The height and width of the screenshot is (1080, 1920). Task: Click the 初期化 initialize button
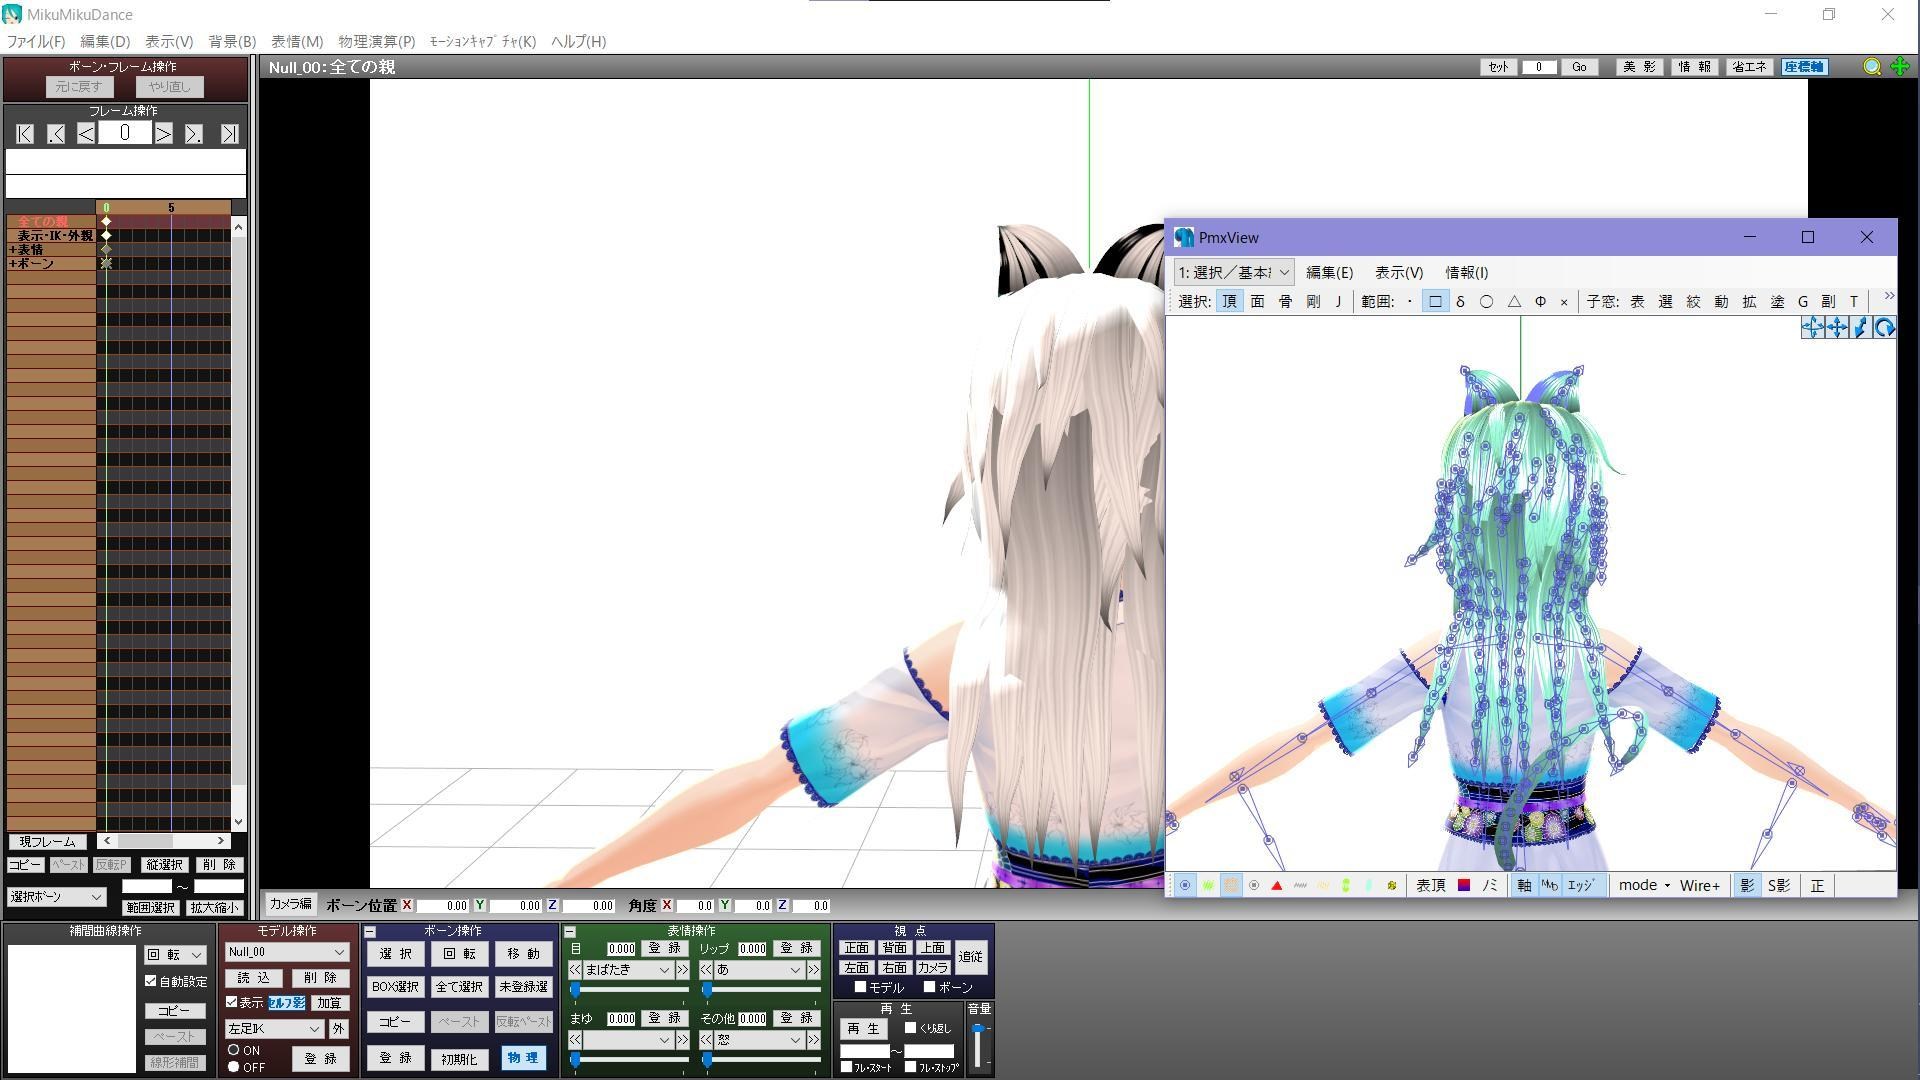click(459, 1059)
